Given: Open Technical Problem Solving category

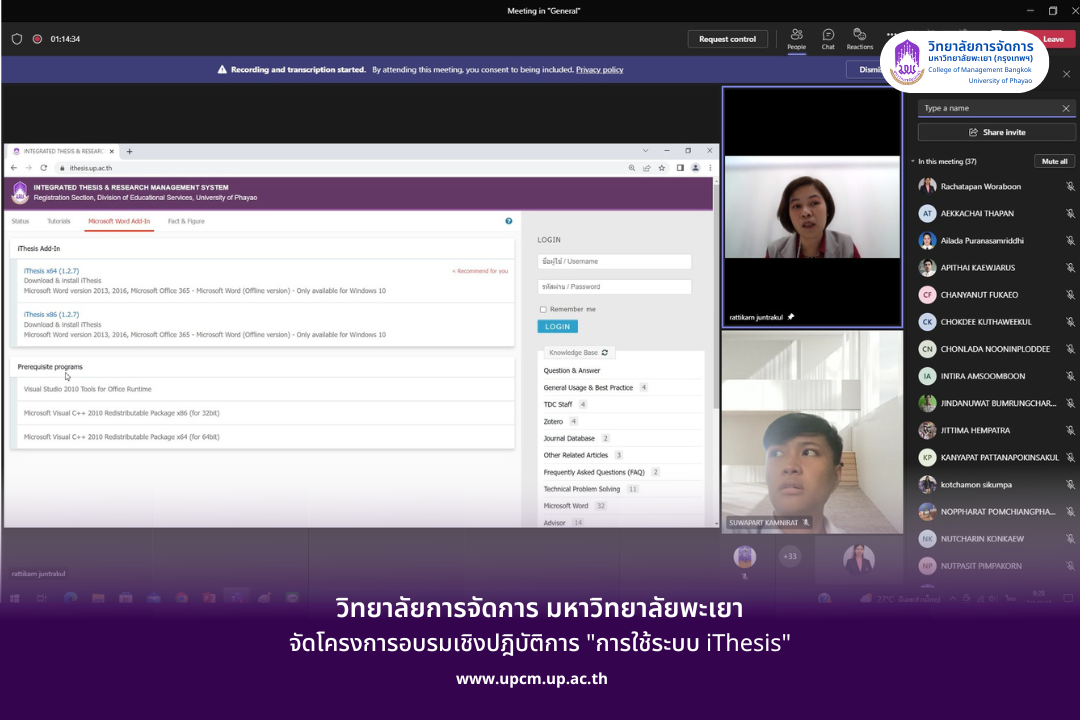Looking at the screenshot, I should tap(581, 489).
